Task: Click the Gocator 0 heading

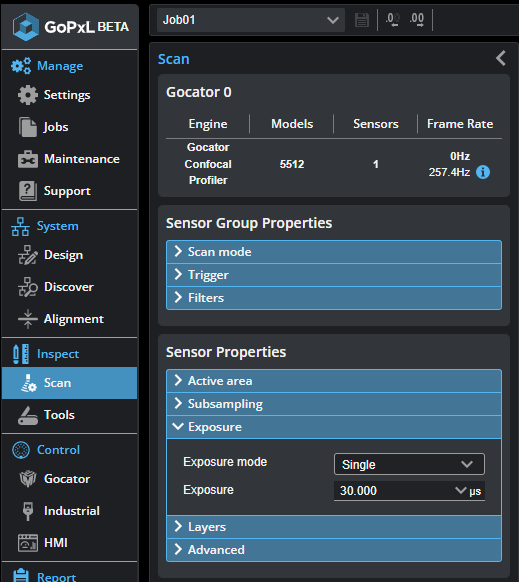Action: coord(199,92)
